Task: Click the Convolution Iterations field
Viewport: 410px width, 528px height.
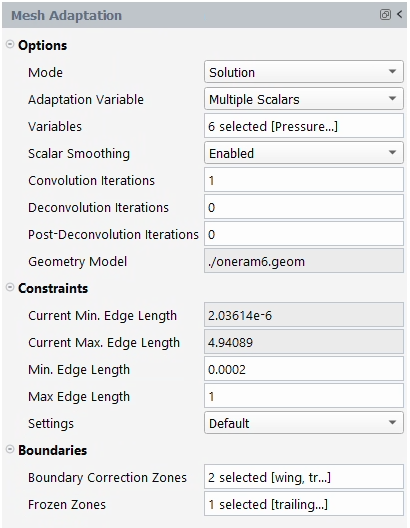Action: 304,180
